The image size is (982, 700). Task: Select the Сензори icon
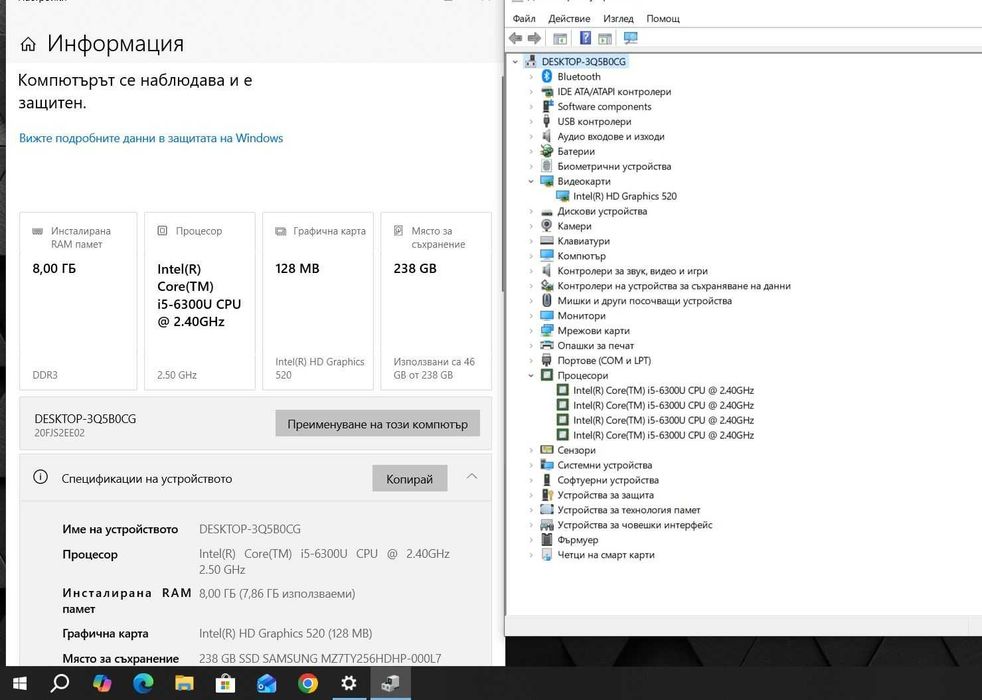tap(547, 450)
